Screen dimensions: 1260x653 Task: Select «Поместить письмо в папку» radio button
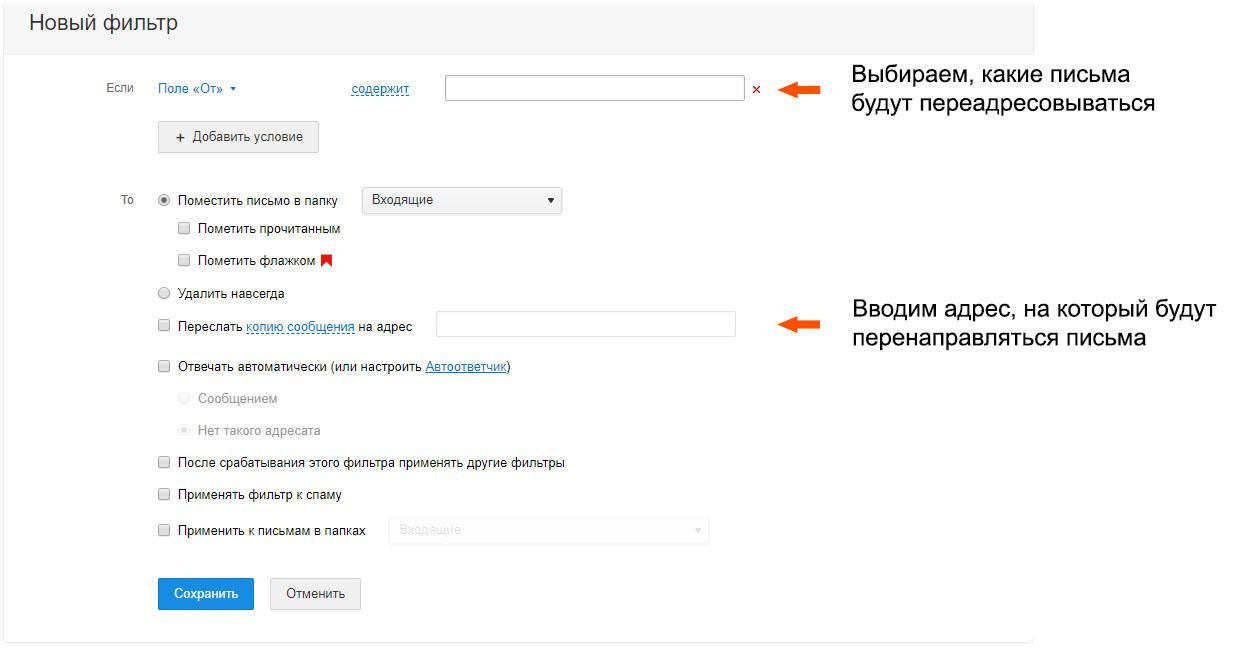[164, 200]
